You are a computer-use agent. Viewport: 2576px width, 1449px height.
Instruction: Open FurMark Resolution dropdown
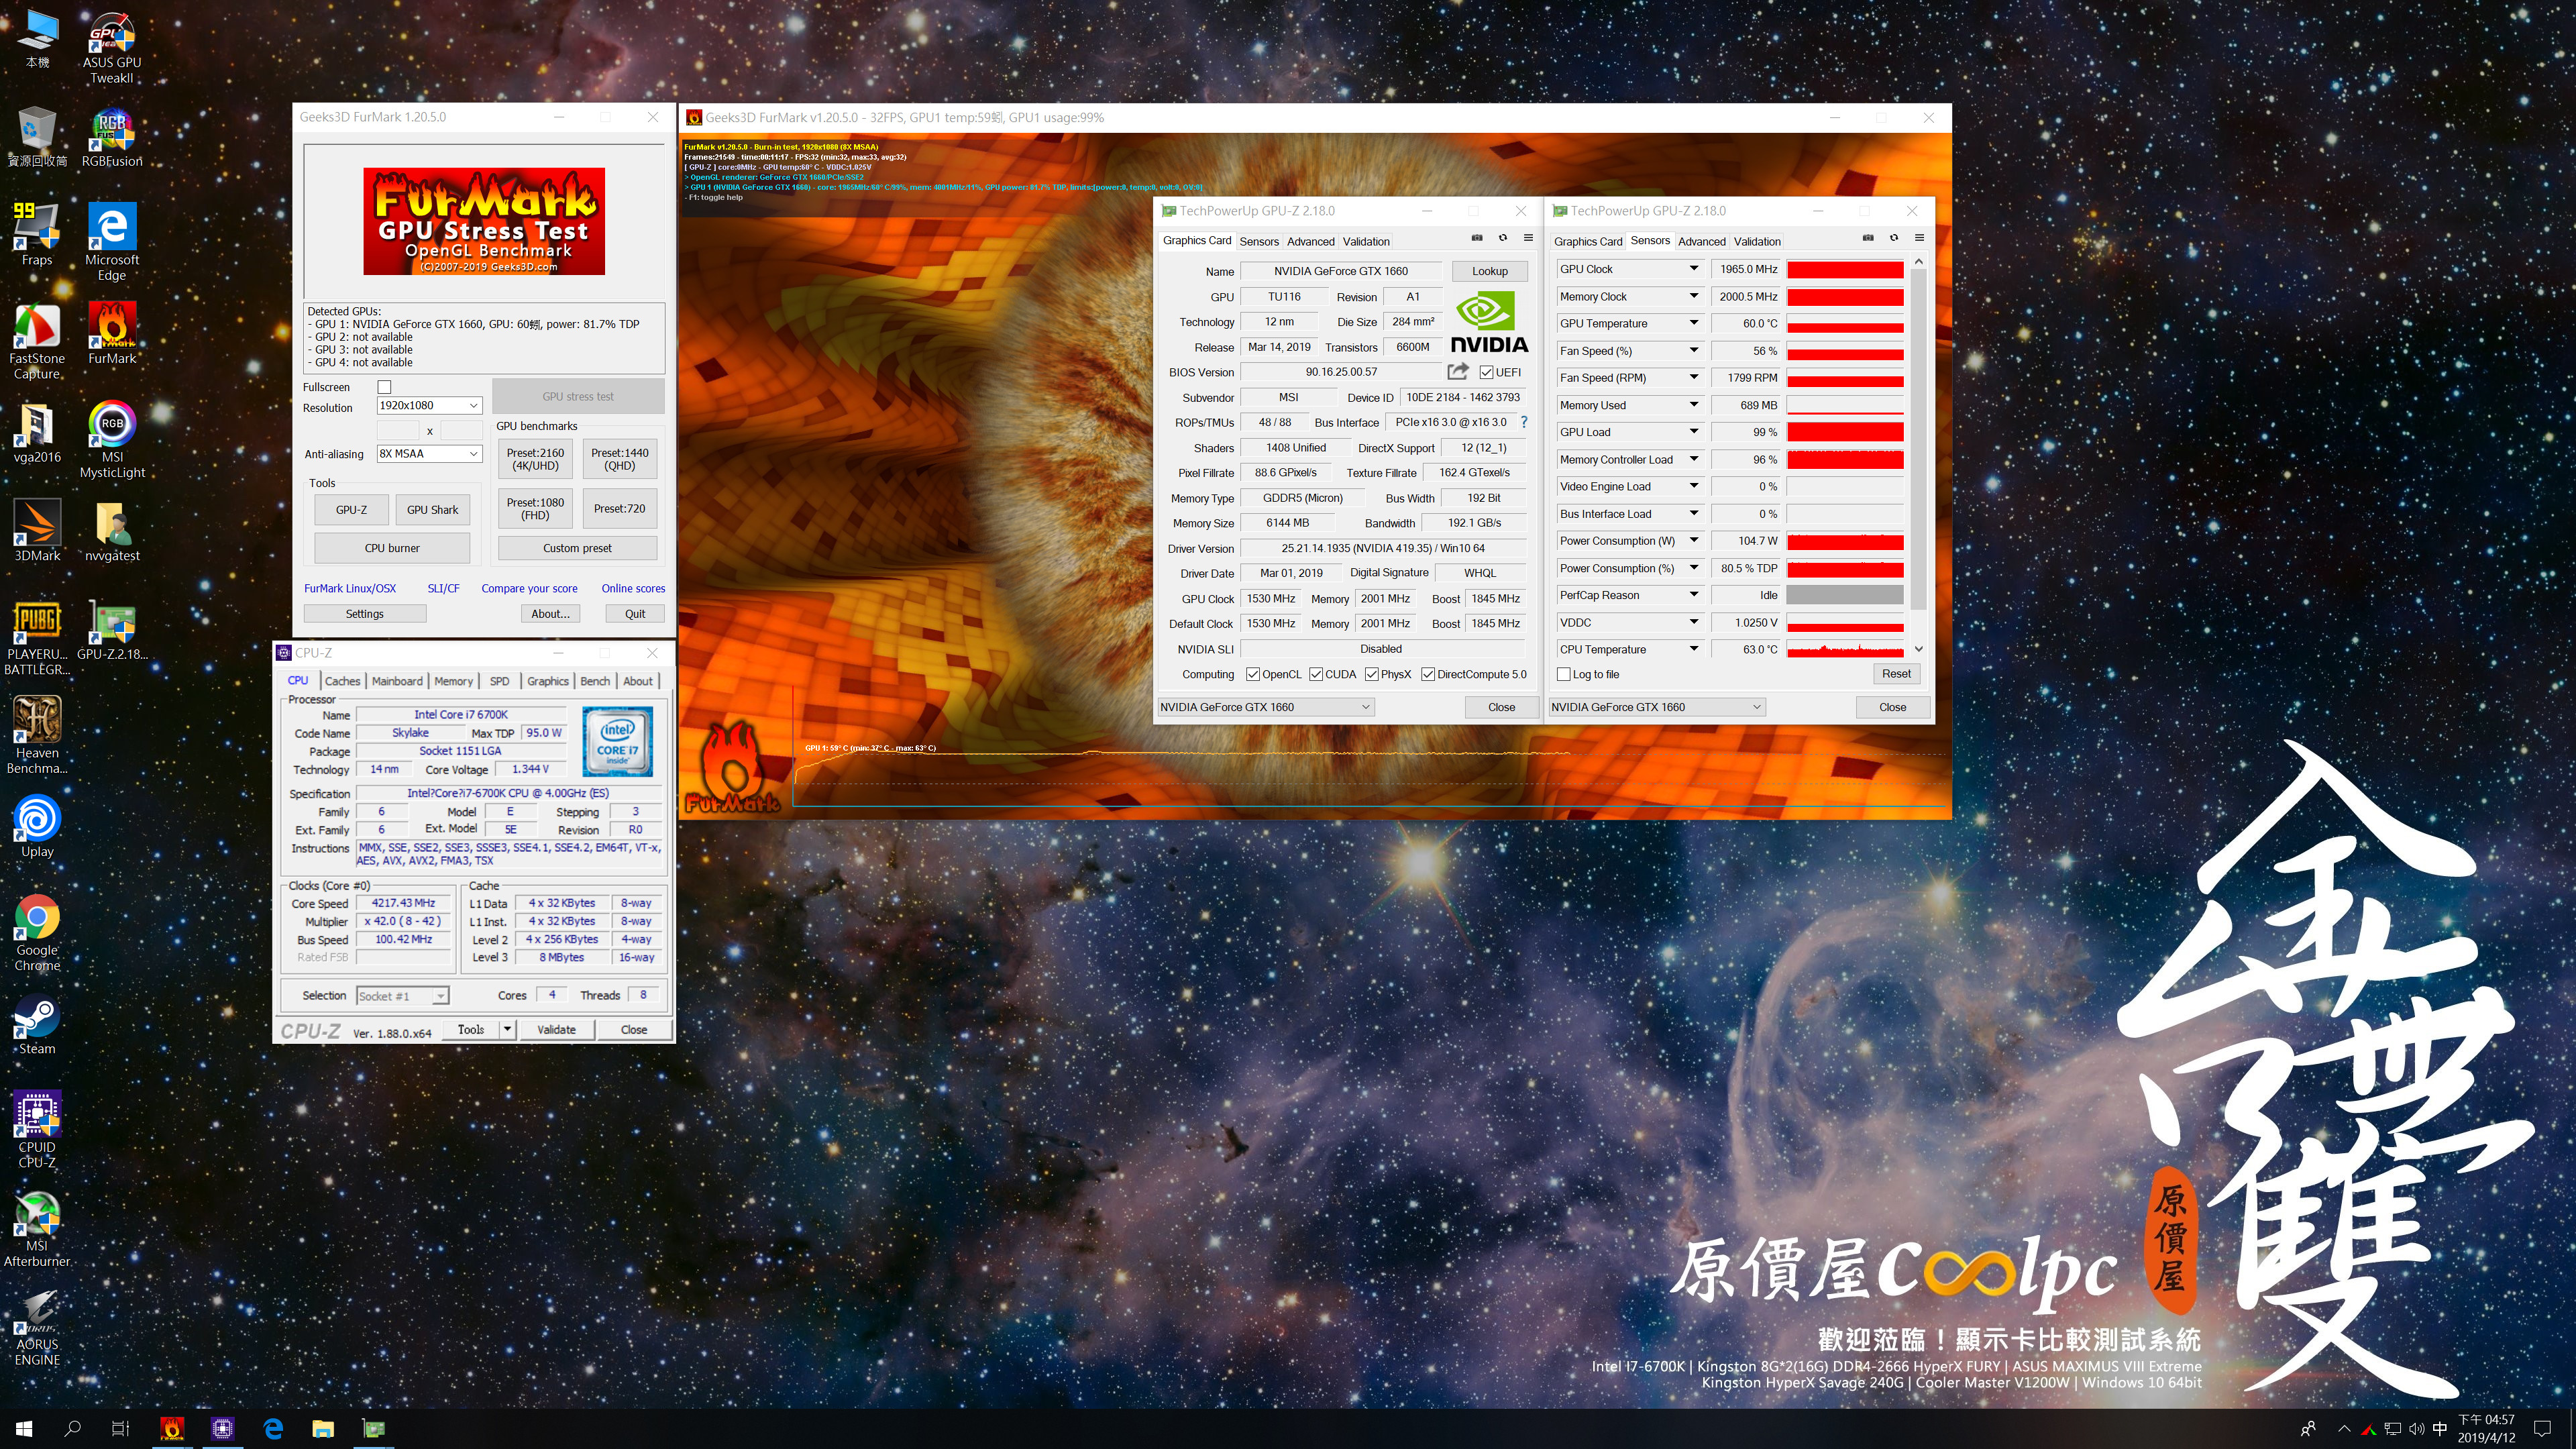(429, 405)
